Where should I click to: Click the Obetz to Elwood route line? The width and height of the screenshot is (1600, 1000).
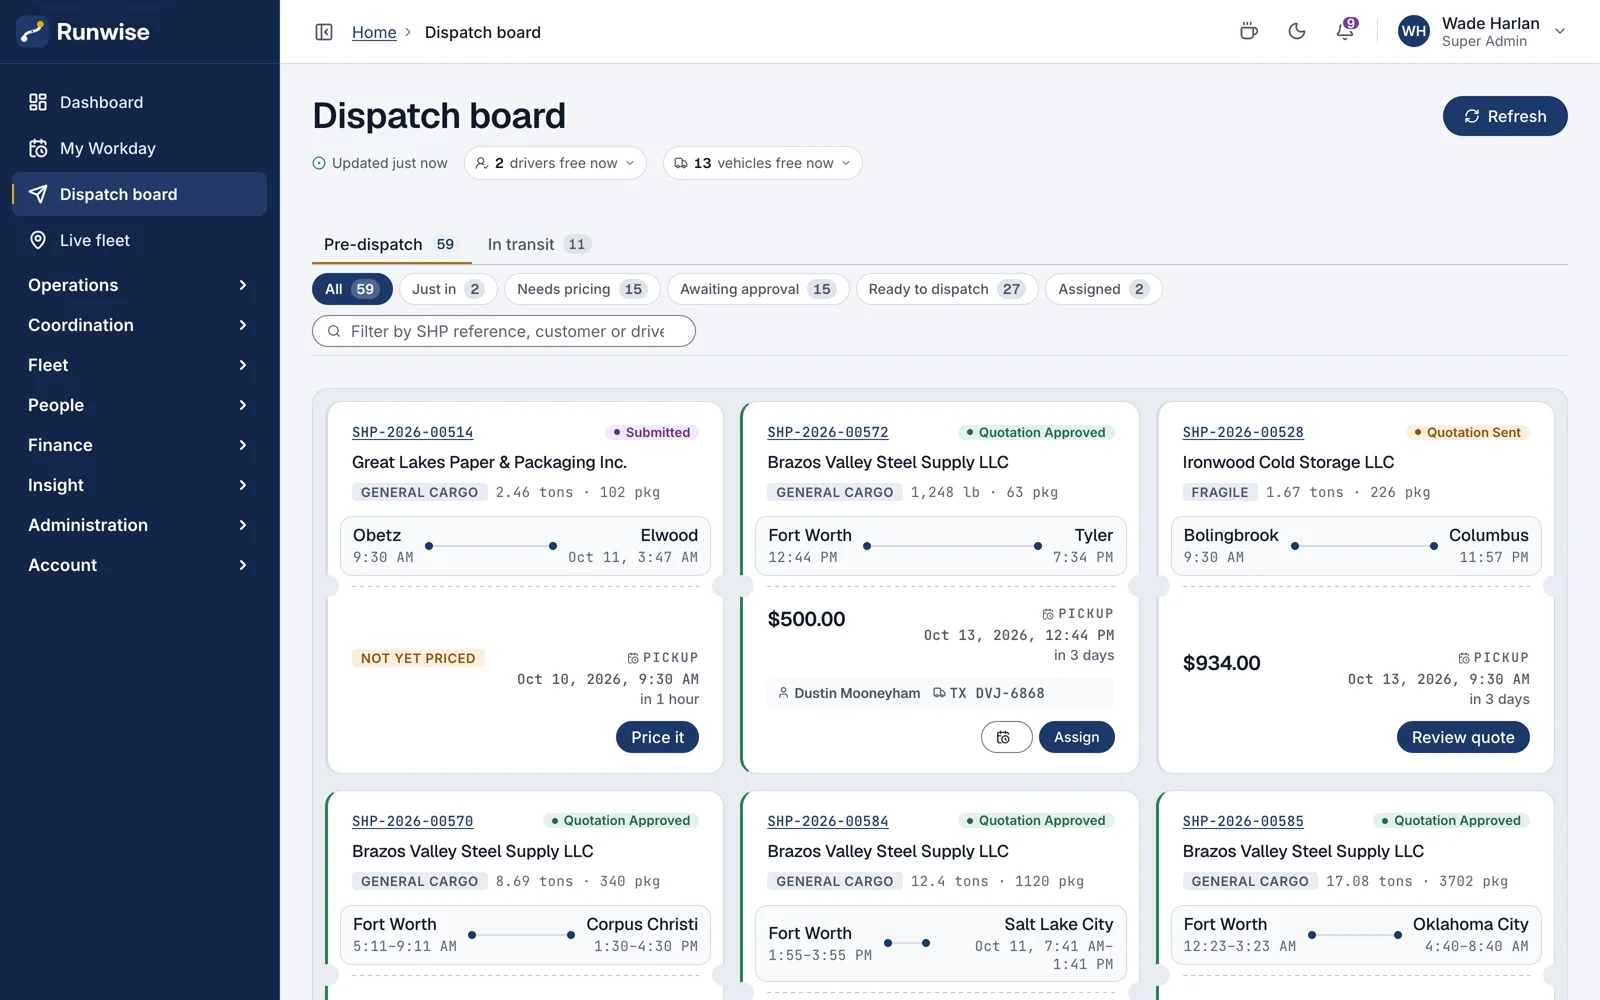(x=491, y=546)
